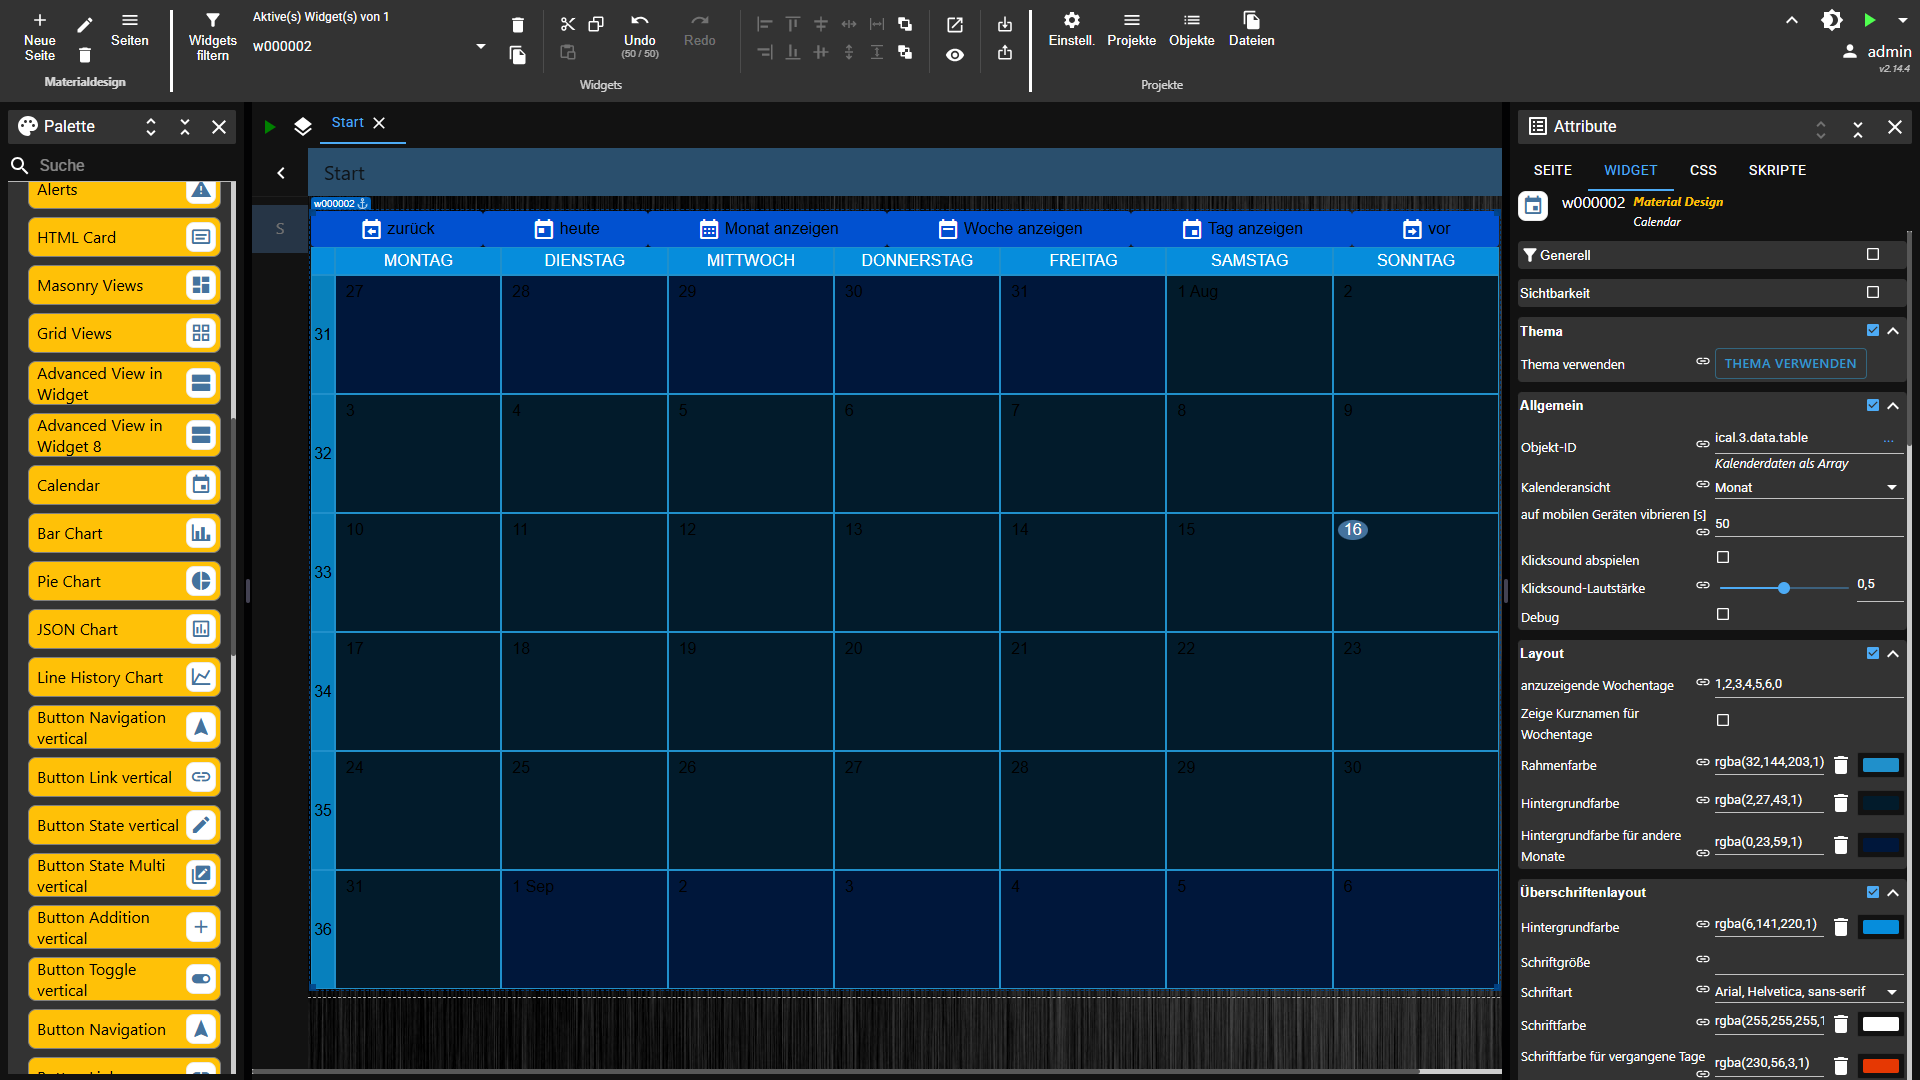
Task: Toggle dark mode theme icon
Action: coord(1832,20)
